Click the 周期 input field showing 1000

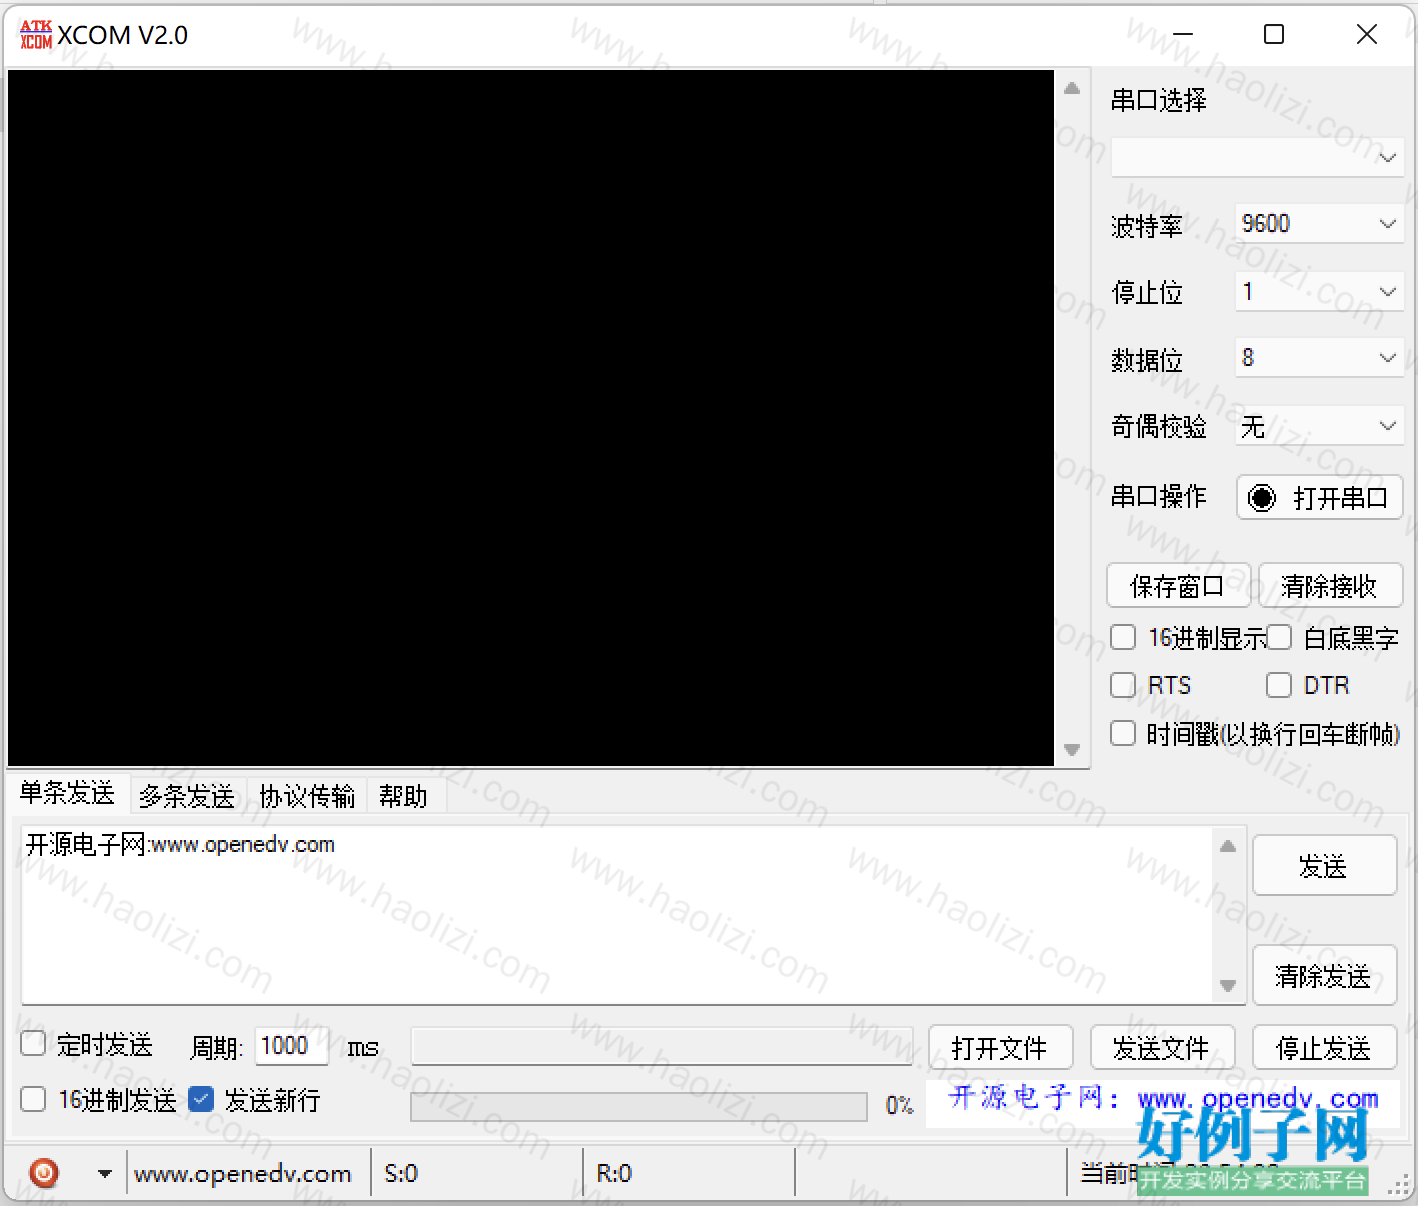[291, 1046]
